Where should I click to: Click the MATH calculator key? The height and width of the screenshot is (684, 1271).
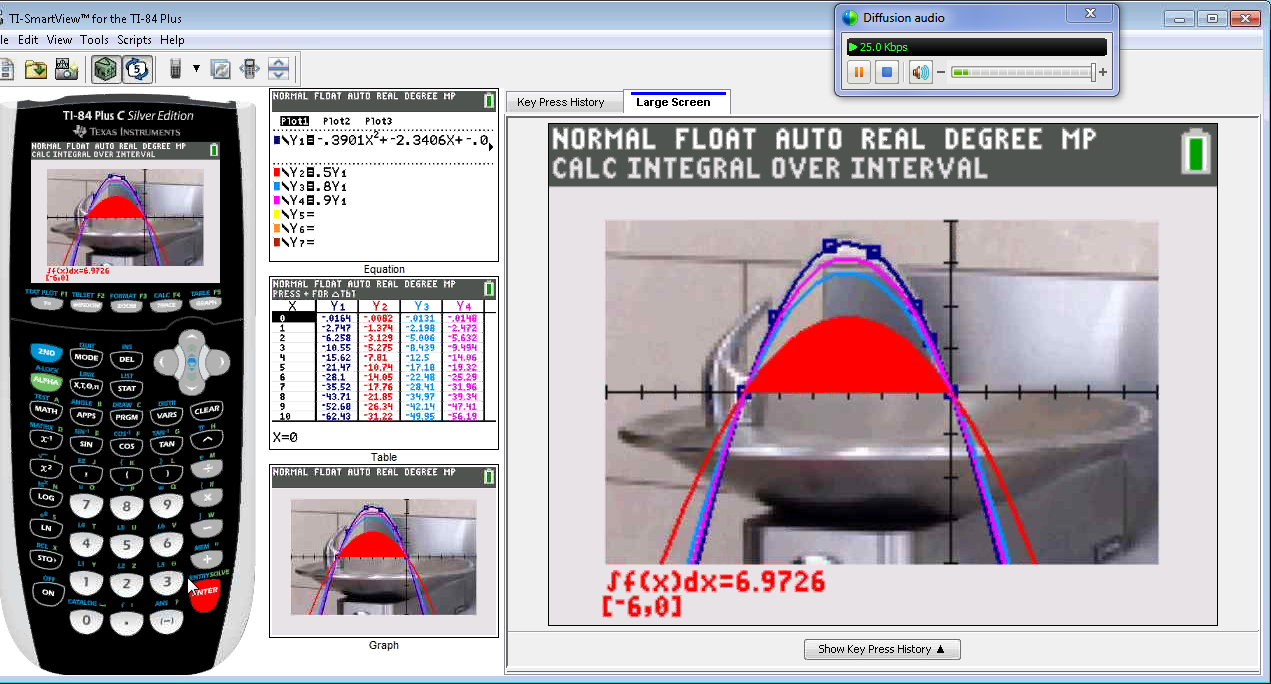[x=46, y=409]
